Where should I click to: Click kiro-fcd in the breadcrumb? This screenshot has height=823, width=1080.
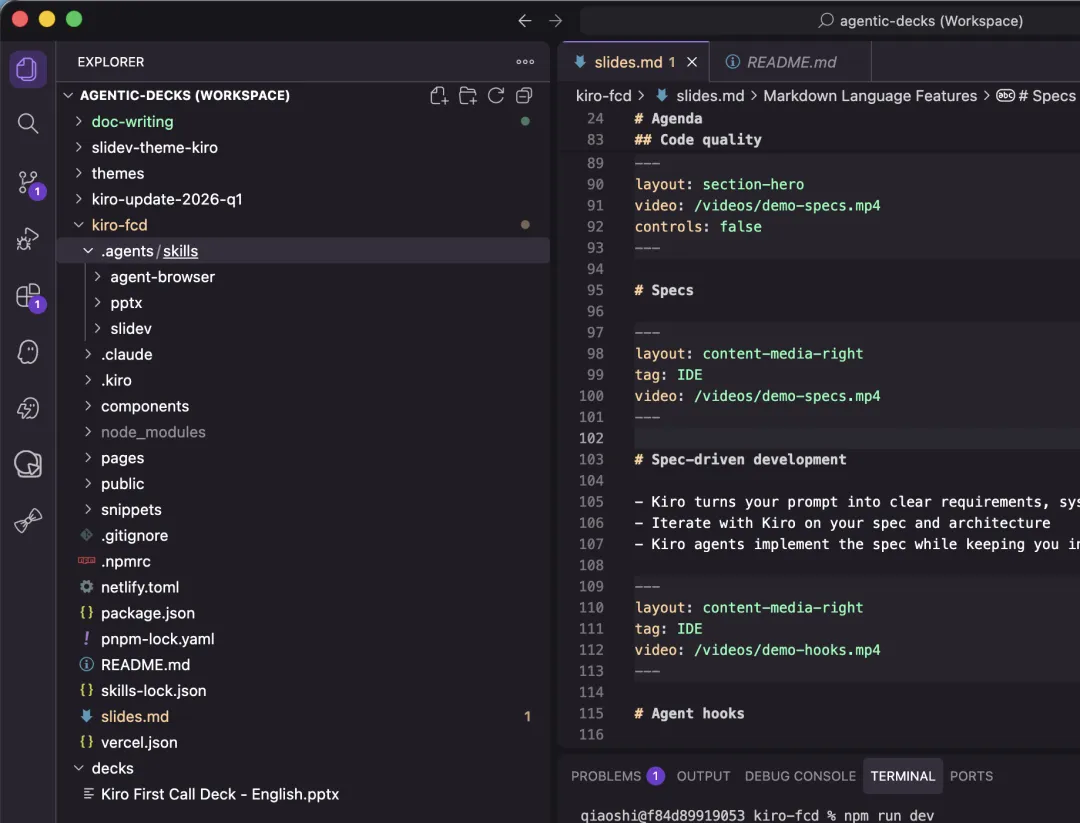coord(603,96)
